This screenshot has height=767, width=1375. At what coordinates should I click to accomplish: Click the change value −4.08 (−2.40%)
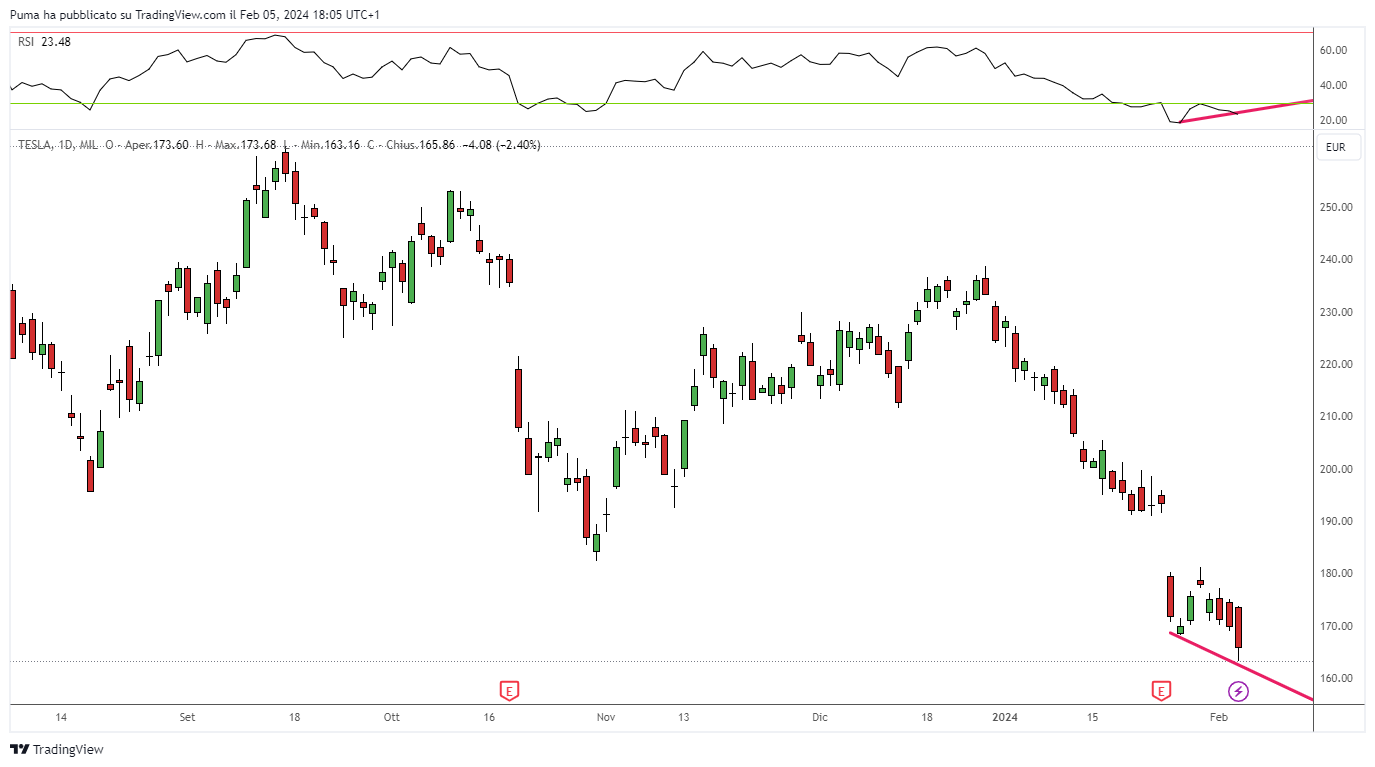click(501, 145)
